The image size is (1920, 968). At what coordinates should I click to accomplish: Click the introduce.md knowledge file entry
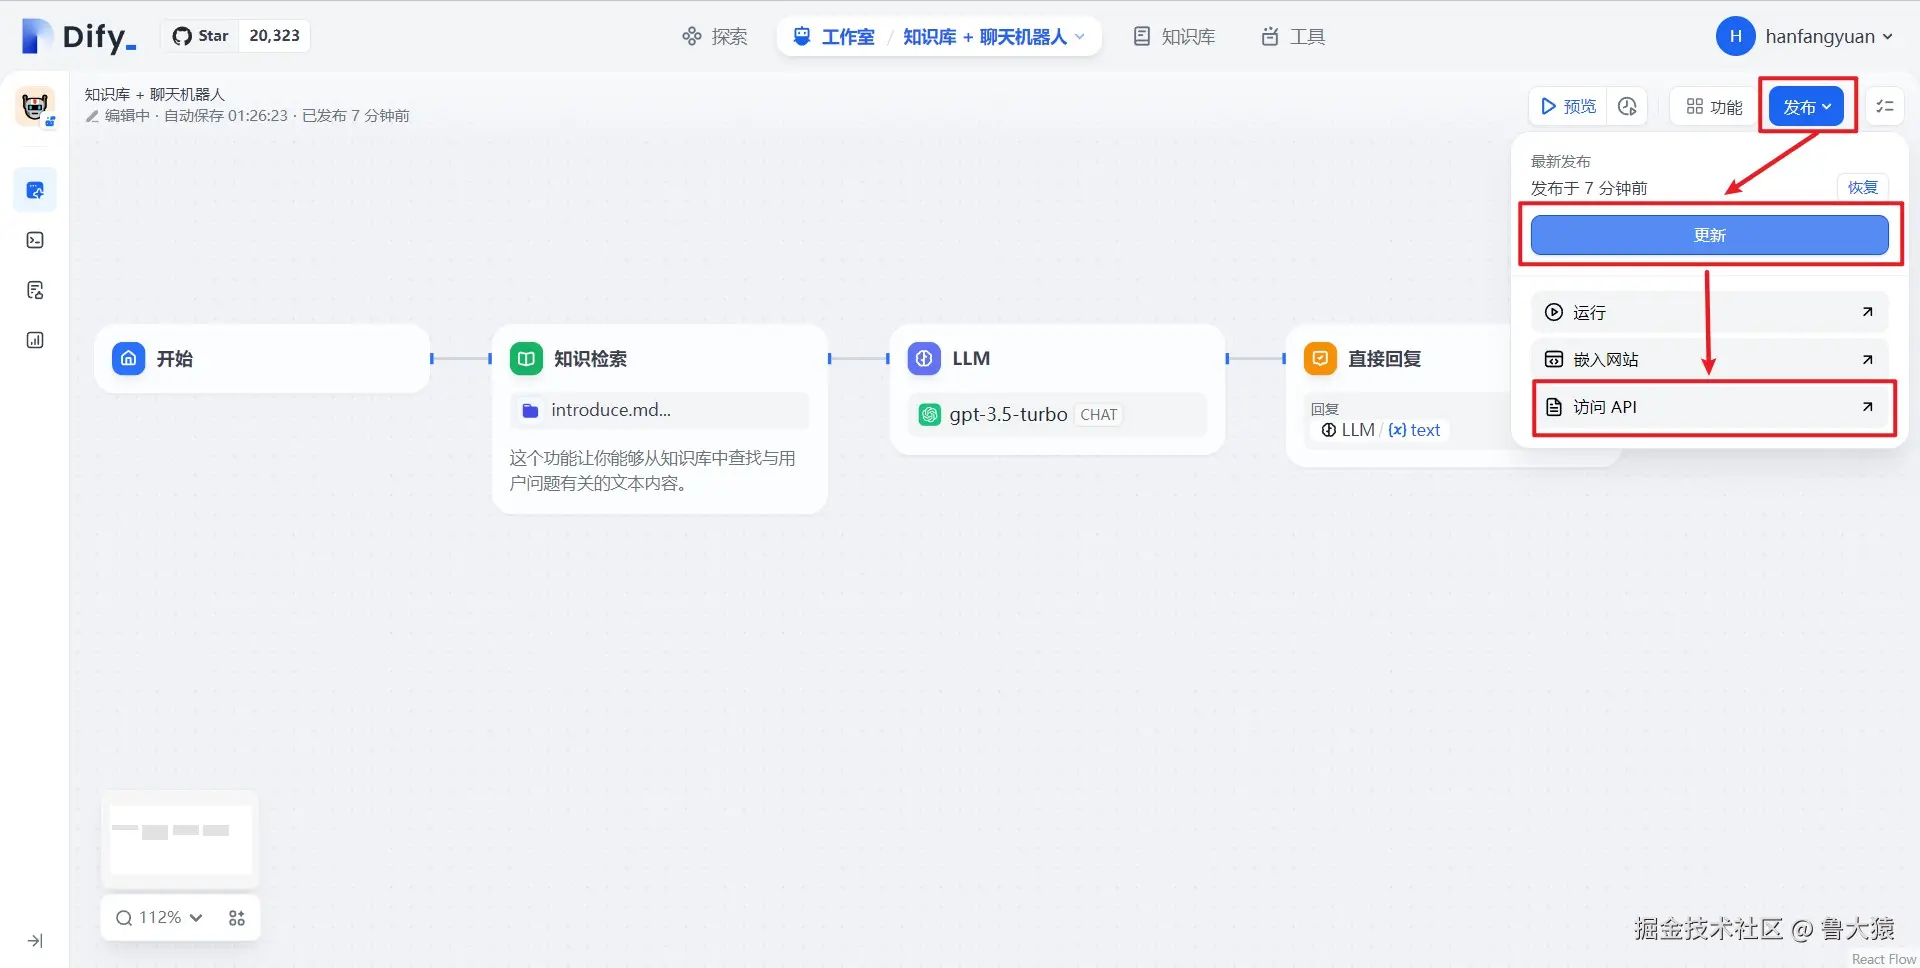pyautogui.click(x=659, y=410)
